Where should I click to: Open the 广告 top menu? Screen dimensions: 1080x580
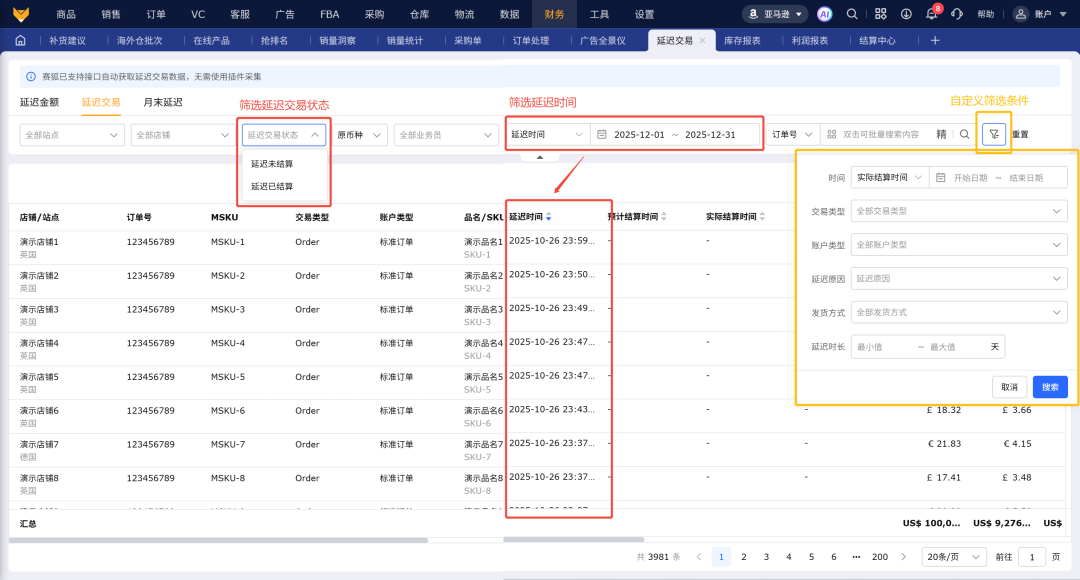tap(285, 14)
